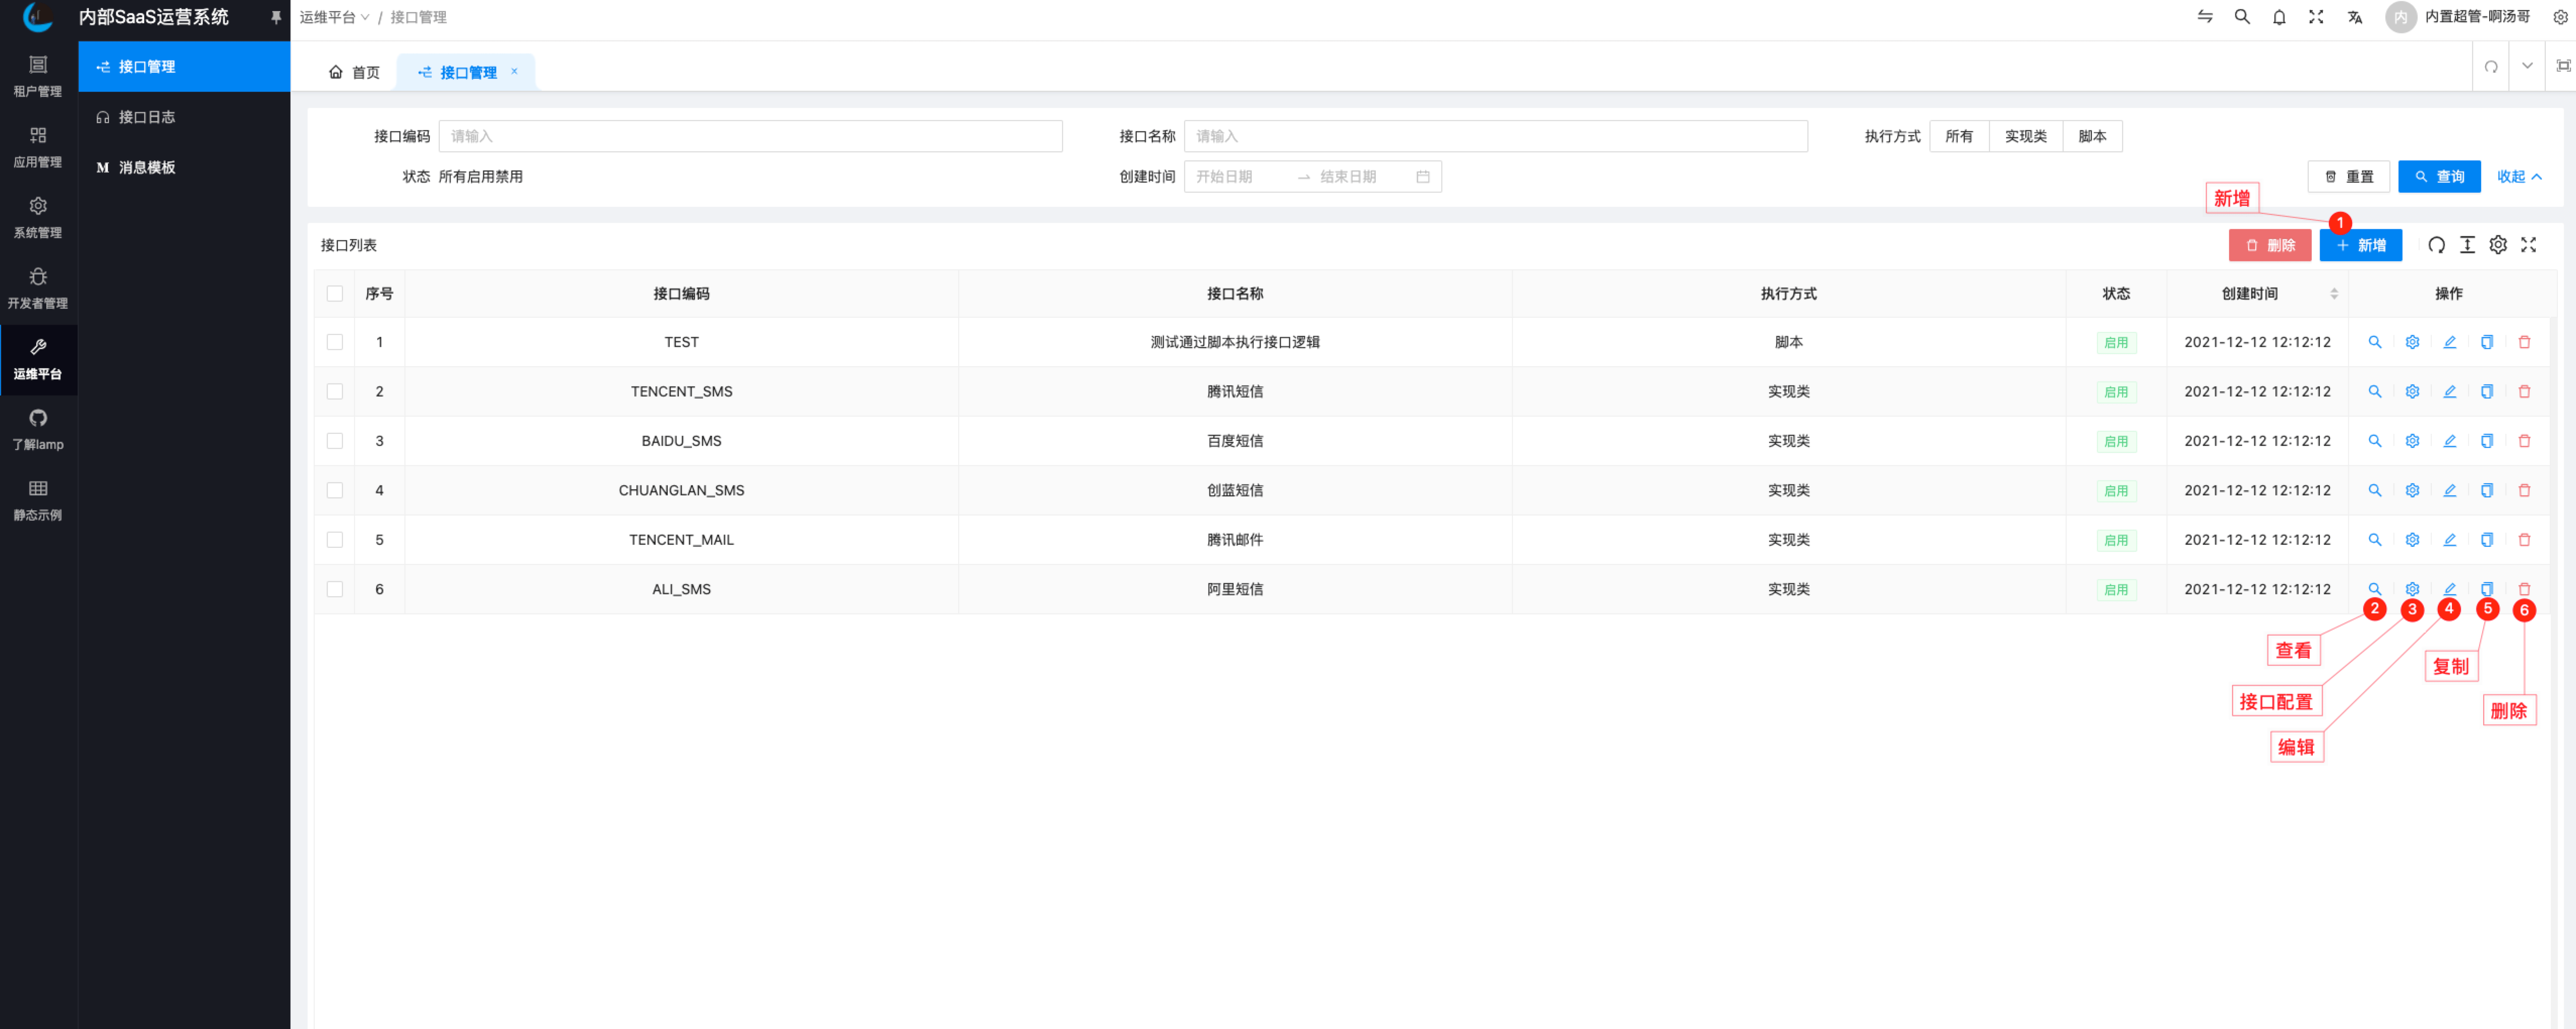Click the view icon for TEST row
Viewport: 2576px width, 1029px height.
coord(2374,342)
